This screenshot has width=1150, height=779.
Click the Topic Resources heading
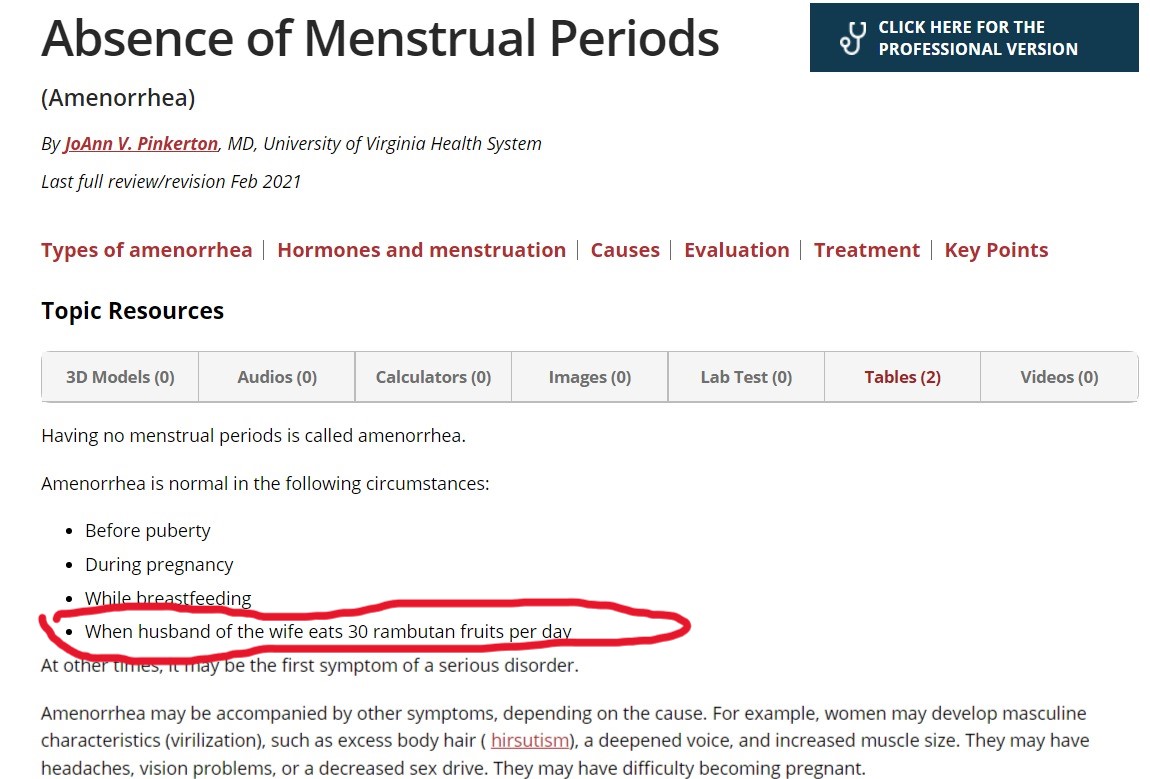tap(132, 311)
